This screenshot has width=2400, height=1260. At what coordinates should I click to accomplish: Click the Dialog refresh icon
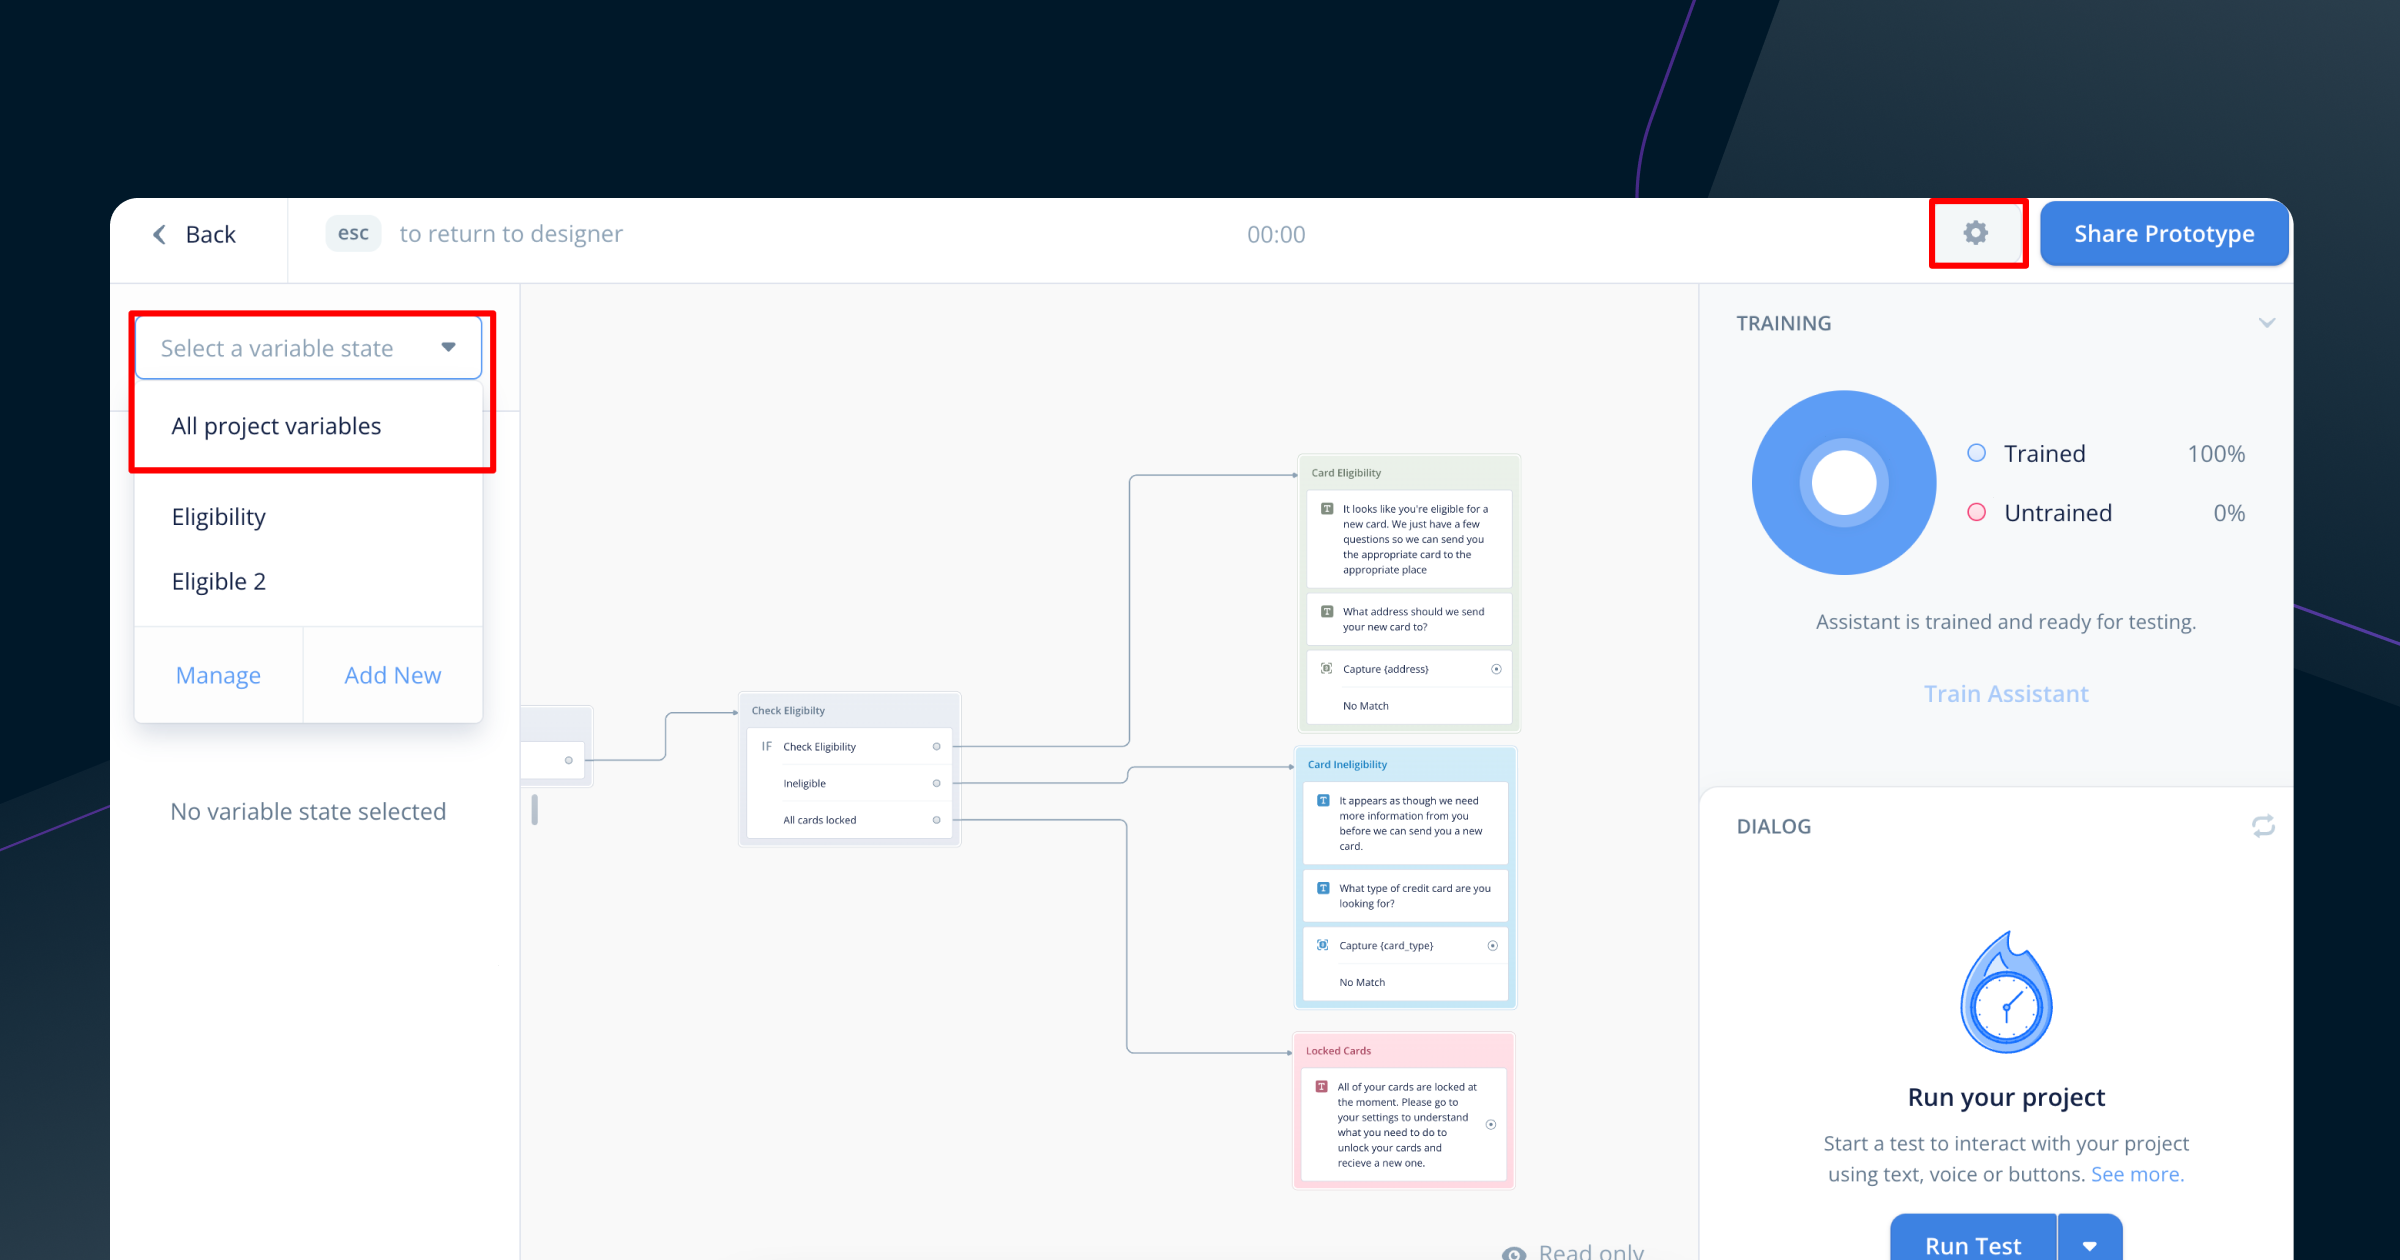tap(2263, 826)
